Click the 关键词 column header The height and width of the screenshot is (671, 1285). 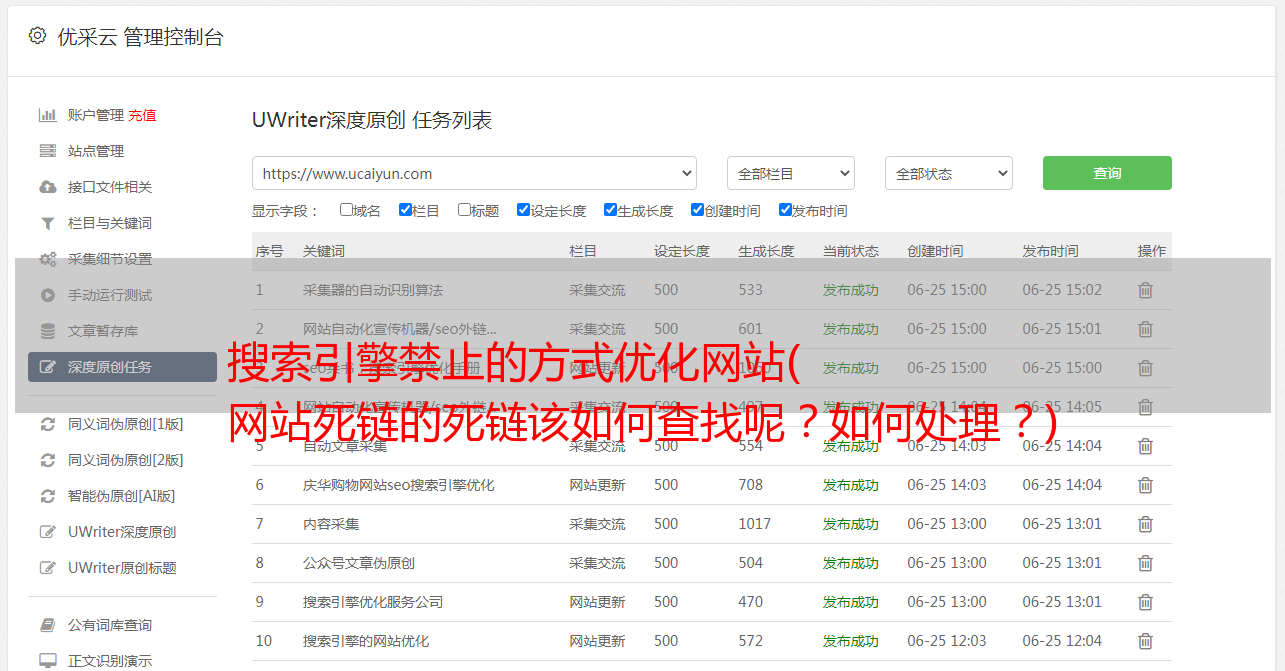tap(324, 251)
